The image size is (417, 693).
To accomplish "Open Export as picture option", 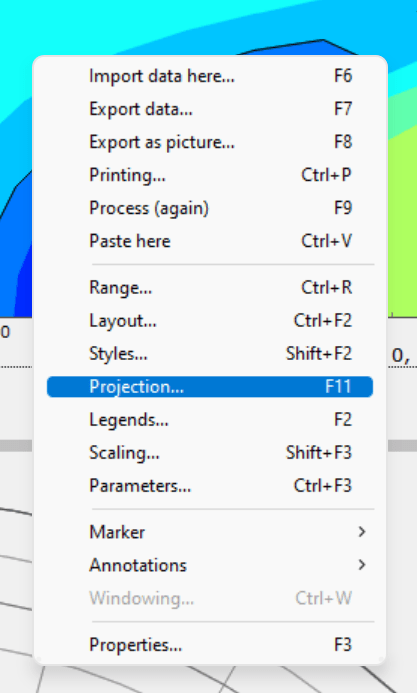I will click(210, 142).
